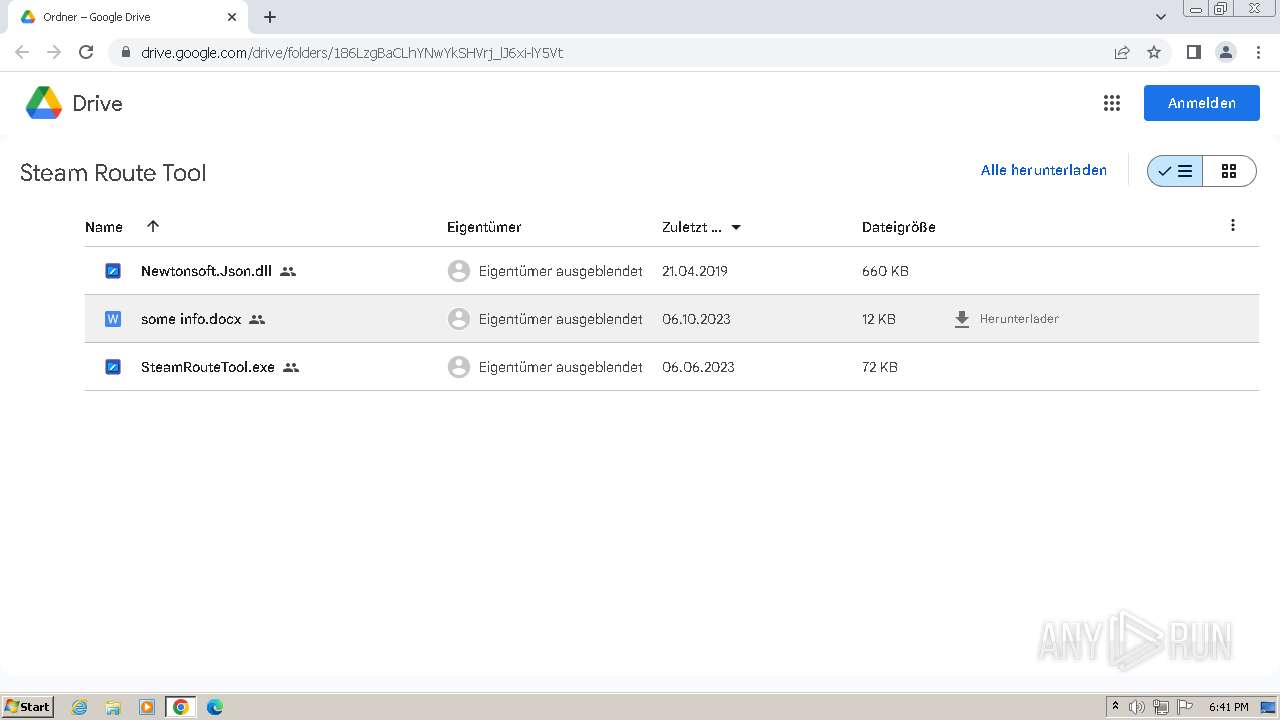Open the Windows Start menu
The width and height of the screenshot is (1280, 720).
[x=28, y=706]
